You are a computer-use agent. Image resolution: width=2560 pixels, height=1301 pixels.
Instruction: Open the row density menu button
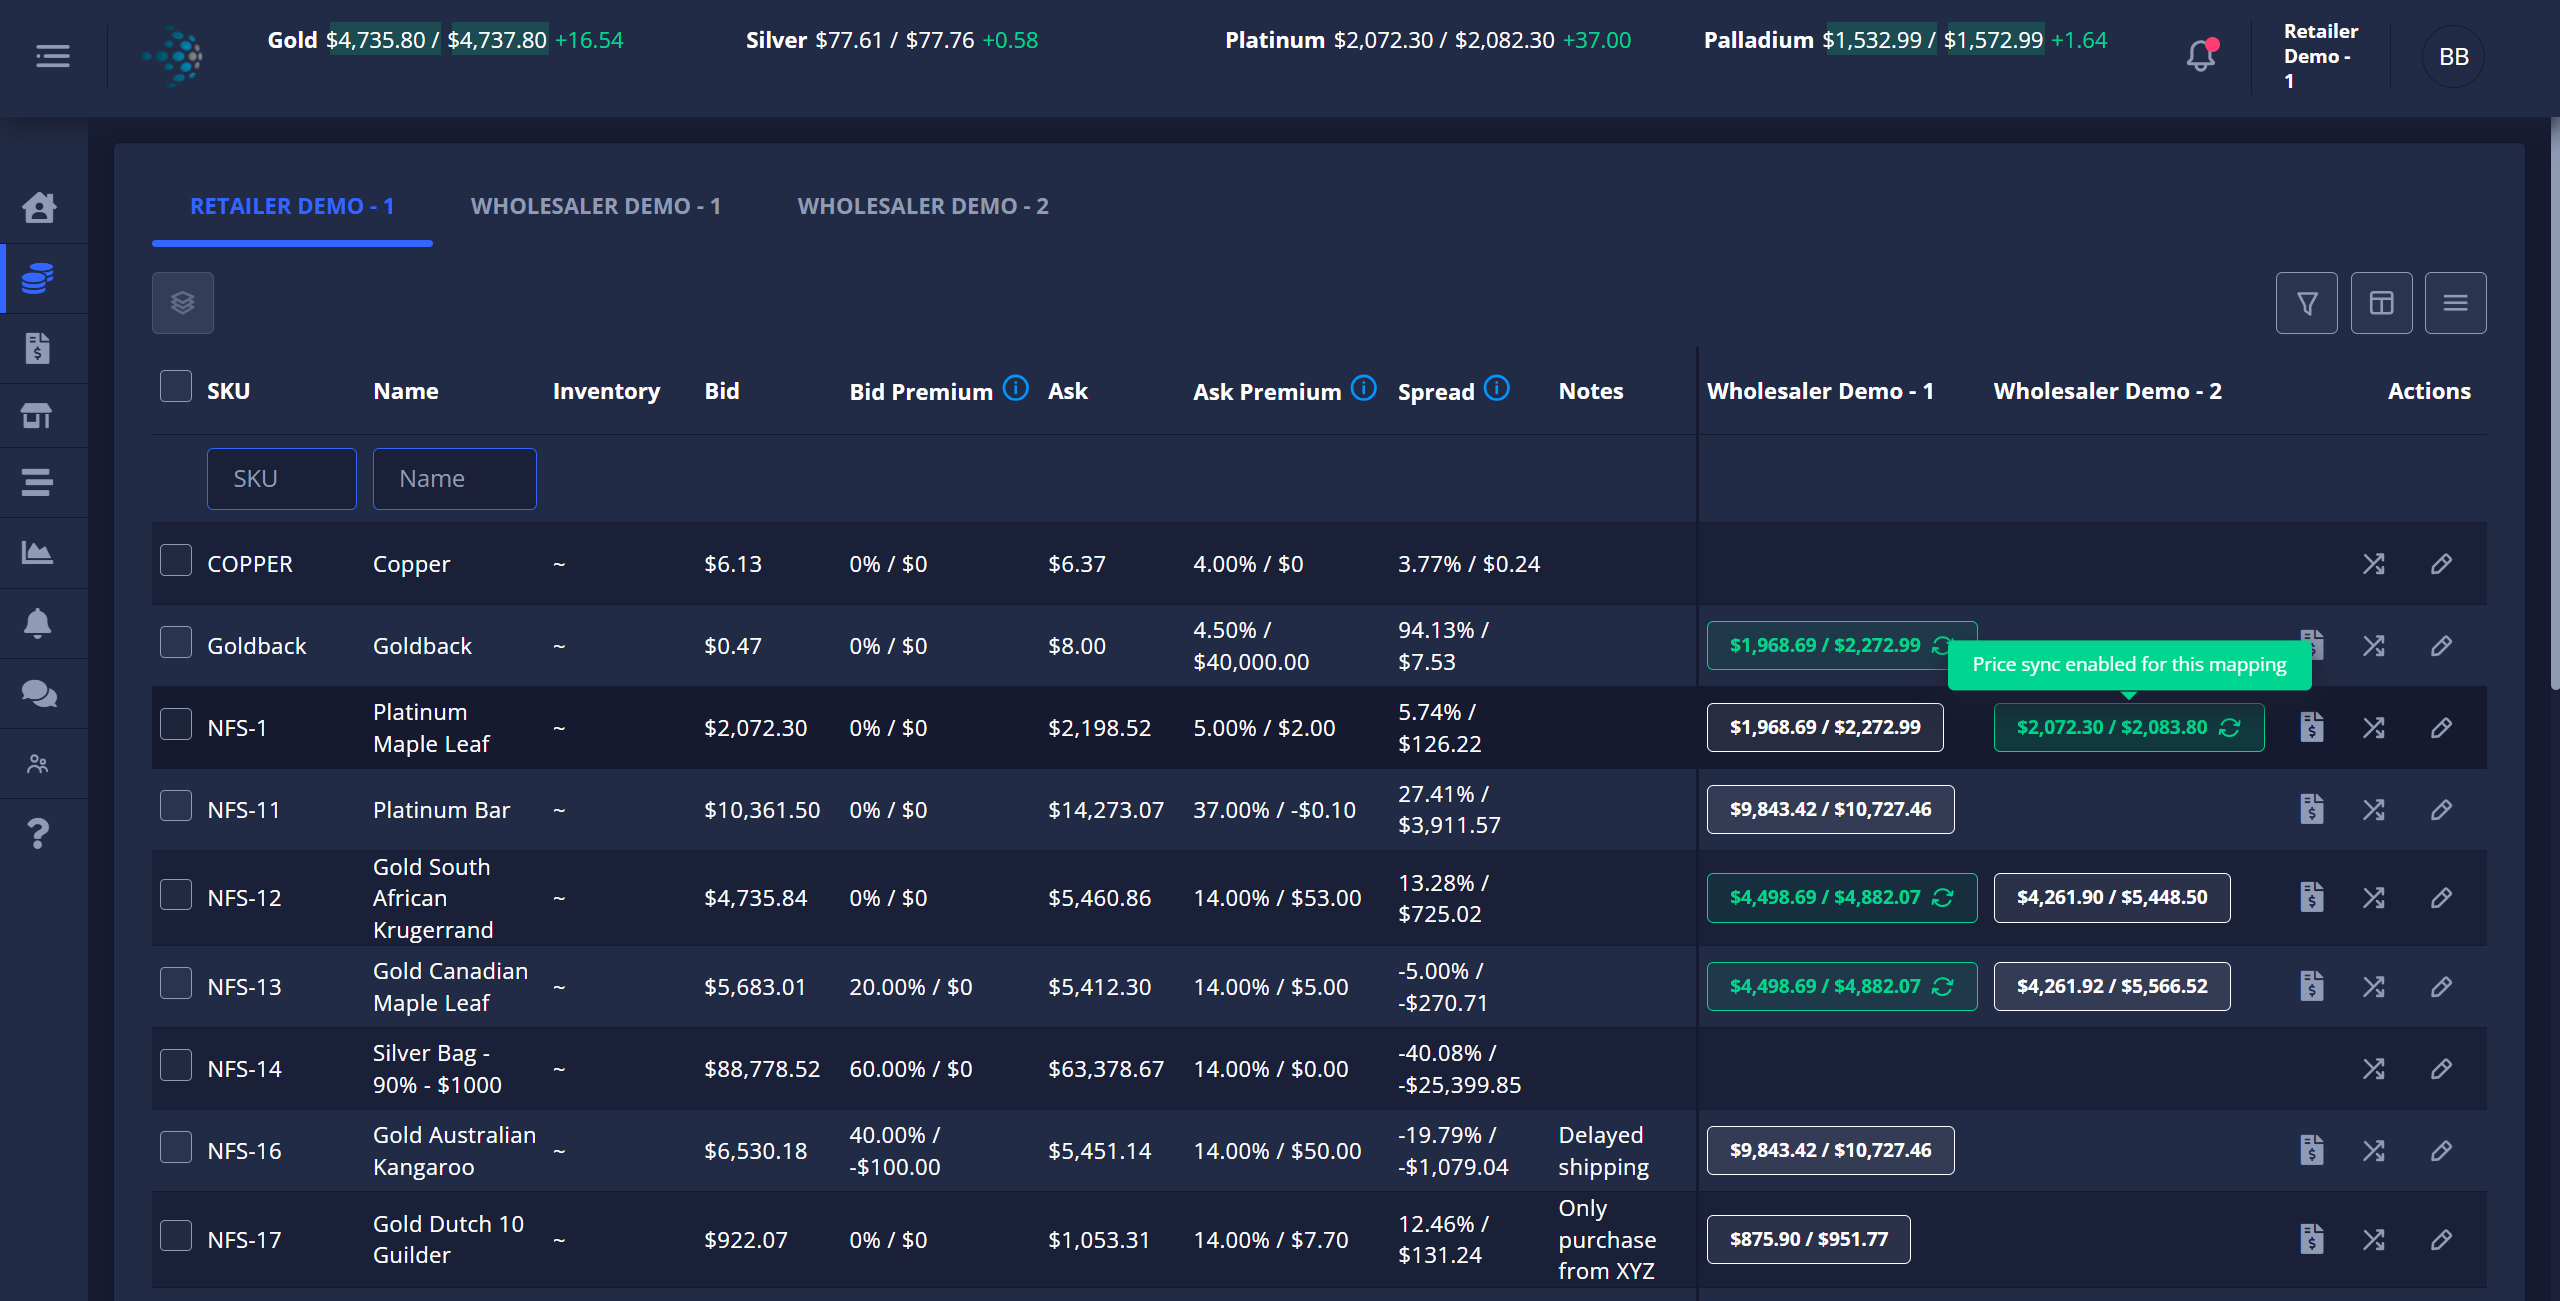pyautogui.click(x=2456, y=303)
